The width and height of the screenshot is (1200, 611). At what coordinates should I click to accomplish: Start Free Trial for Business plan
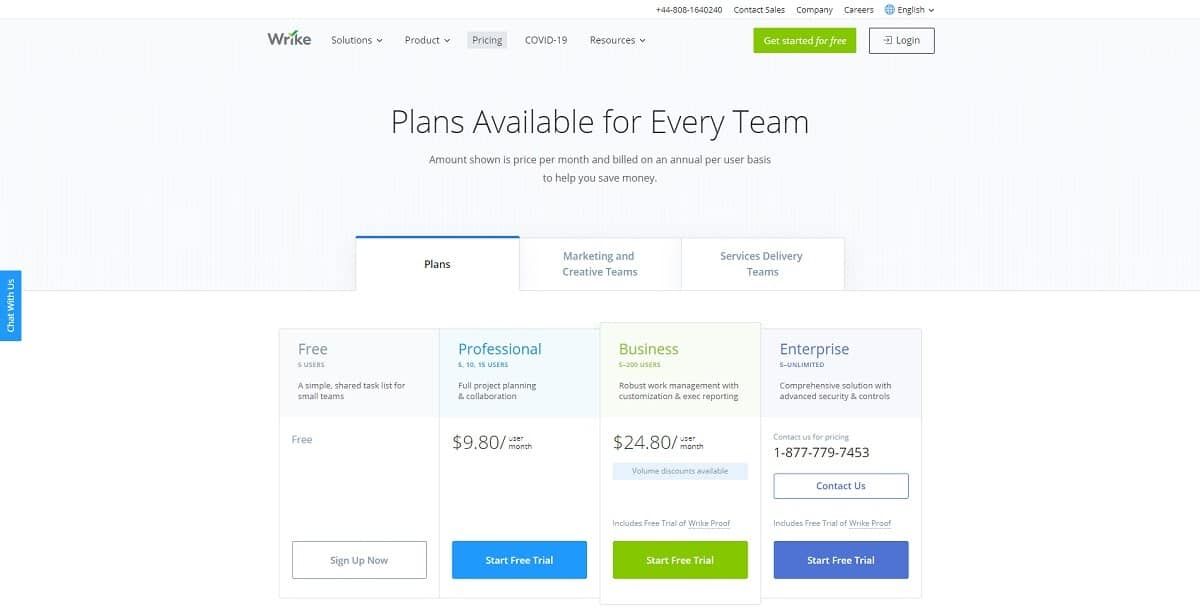coord(680,560)
